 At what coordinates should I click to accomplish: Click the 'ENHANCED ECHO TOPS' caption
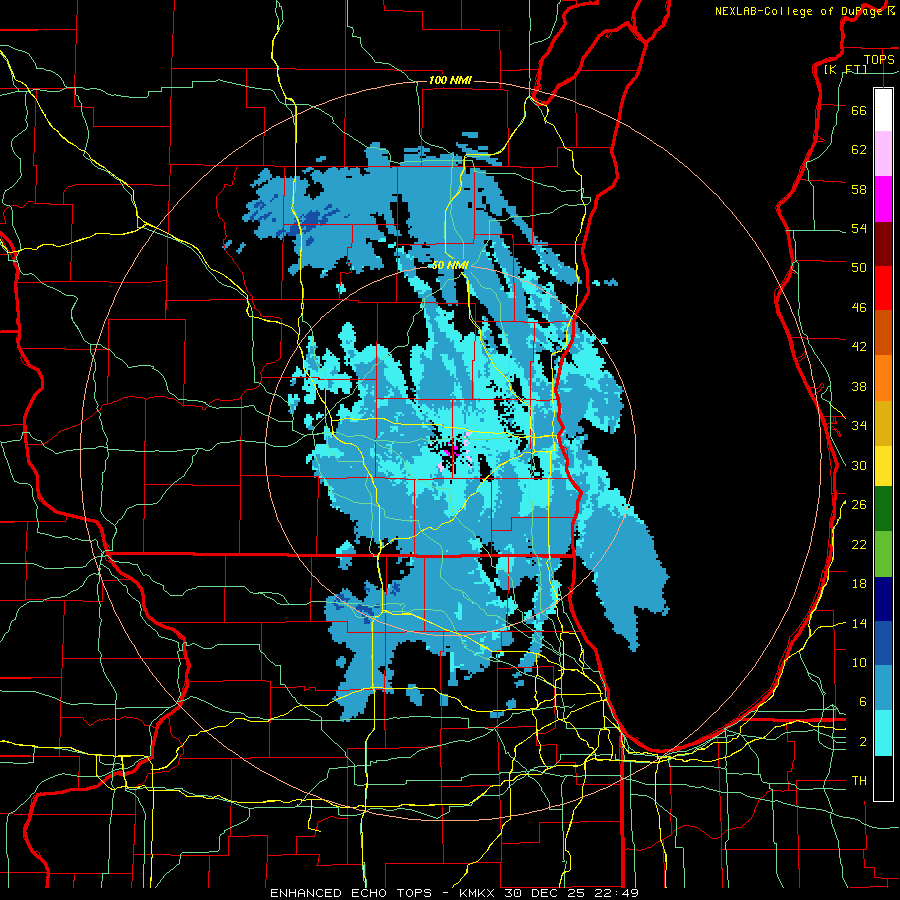coord(351,893)
